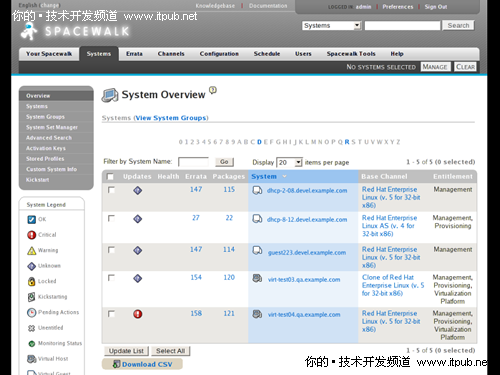Click Unknown status icon for guest223.devel.example.com

coord(138,250)
